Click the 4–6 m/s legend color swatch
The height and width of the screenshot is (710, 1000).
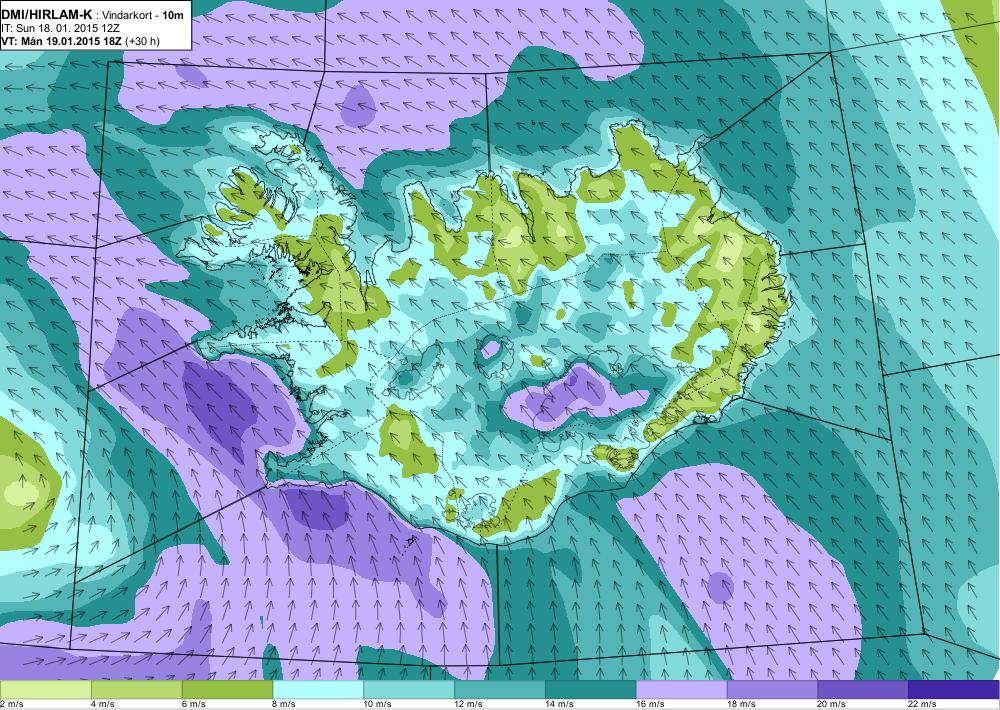coord(136,690)
